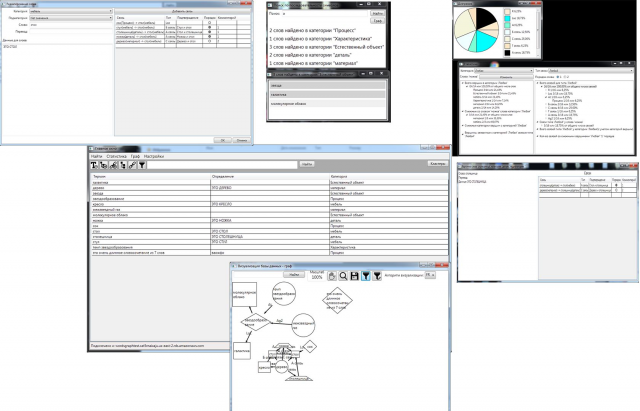640x411 pixels.
Task: Collapse 'Всего связей для типа' tree node
Action: (x=537, y=83)
